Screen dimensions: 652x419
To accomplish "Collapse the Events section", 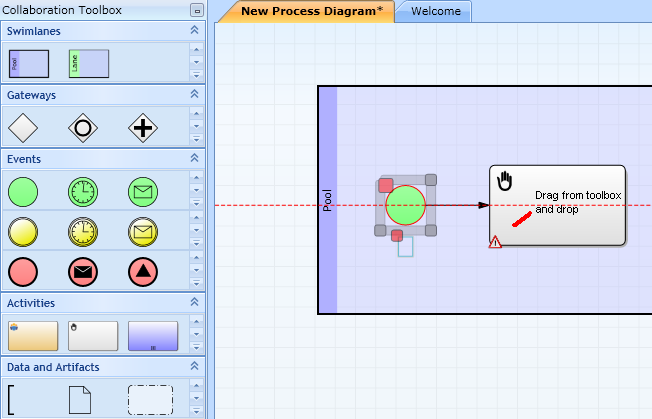I will (194, 158).
